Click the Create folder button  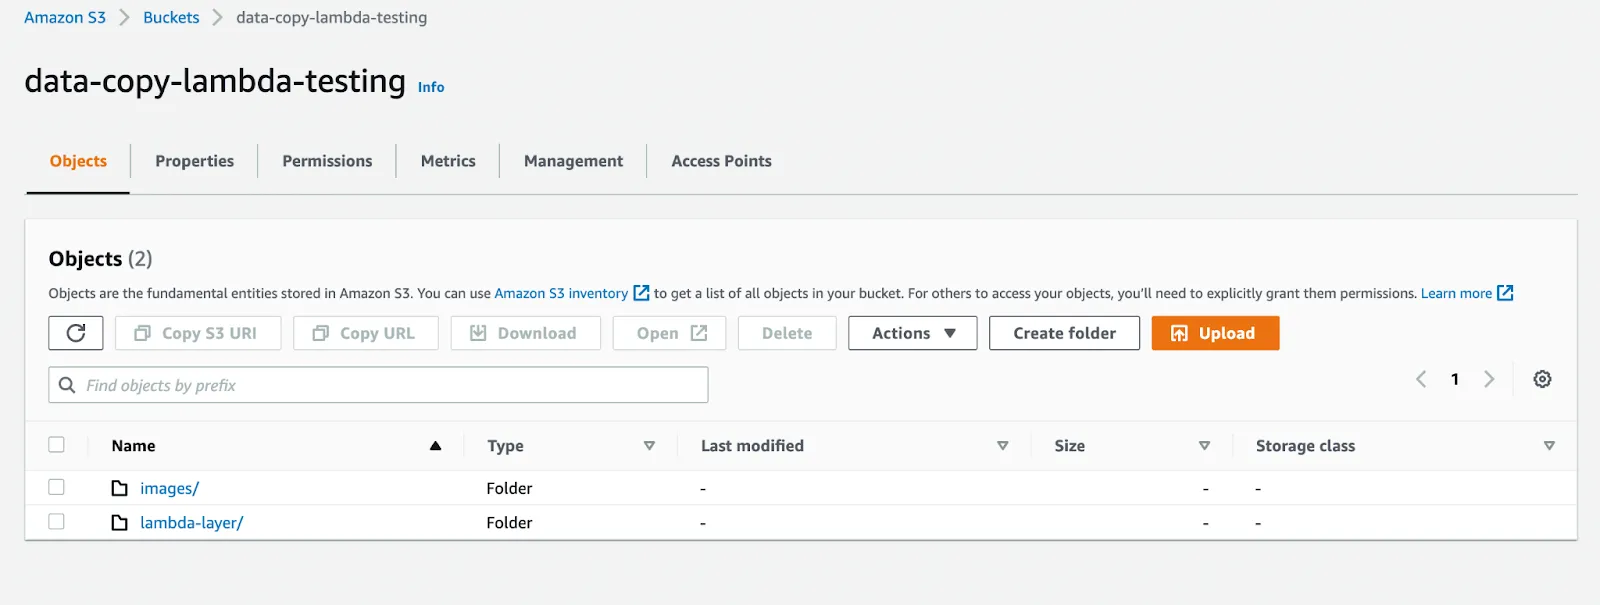1064,333
